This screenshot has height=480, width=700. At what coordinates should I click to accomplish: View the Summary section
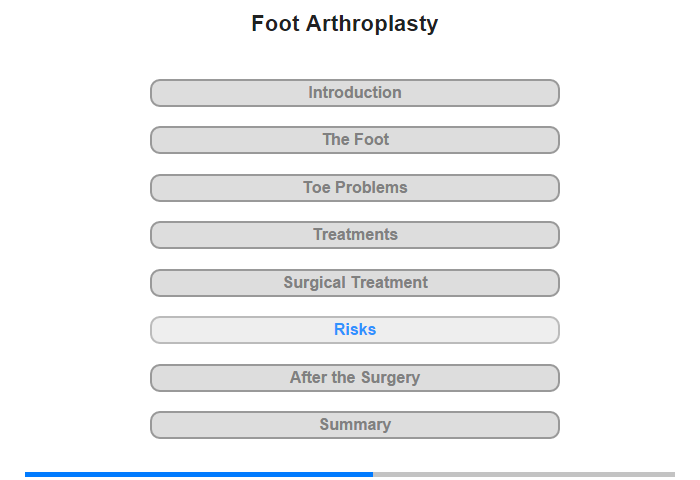[355, 425]
